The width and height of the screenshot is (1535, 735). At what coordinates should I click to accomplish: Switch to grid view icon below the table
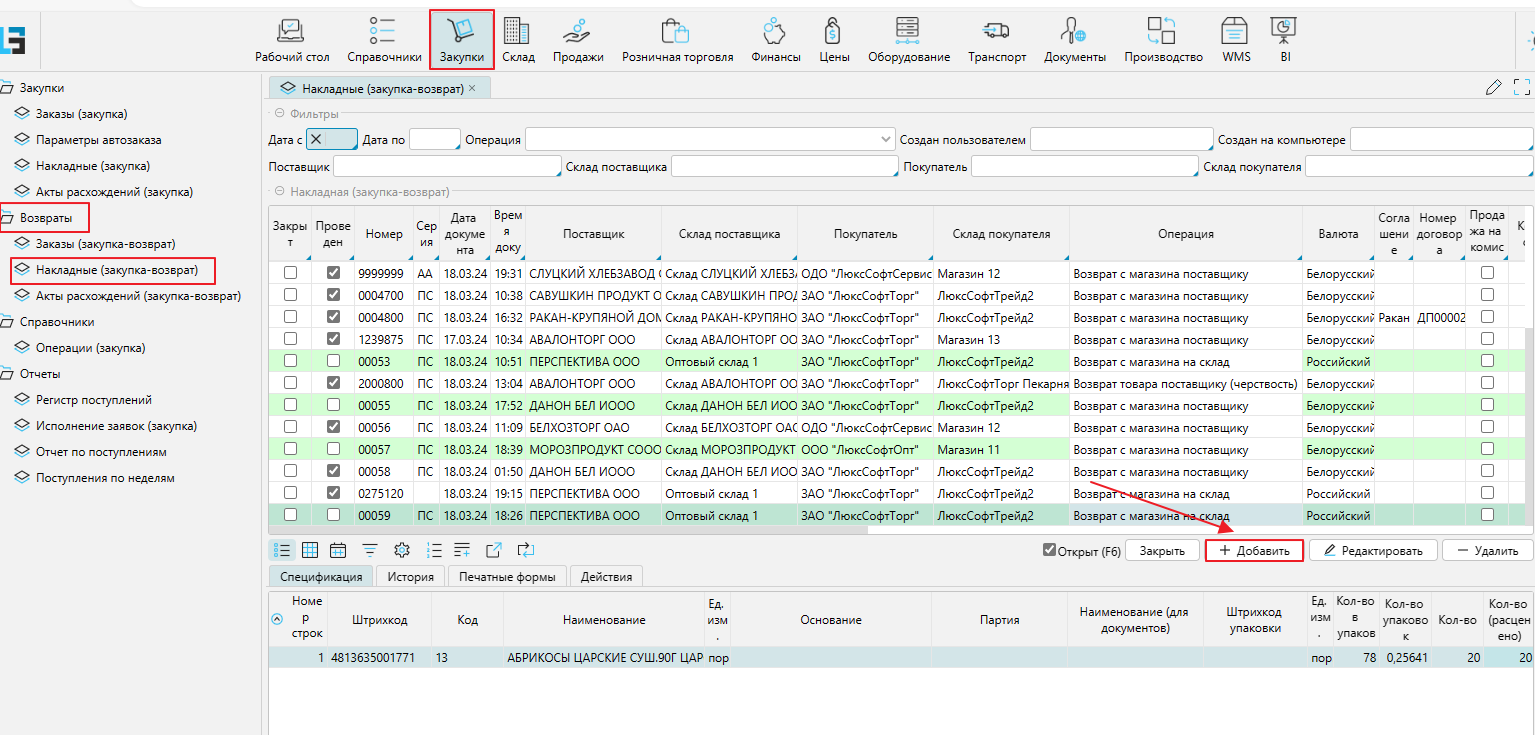tap(310, 550)
